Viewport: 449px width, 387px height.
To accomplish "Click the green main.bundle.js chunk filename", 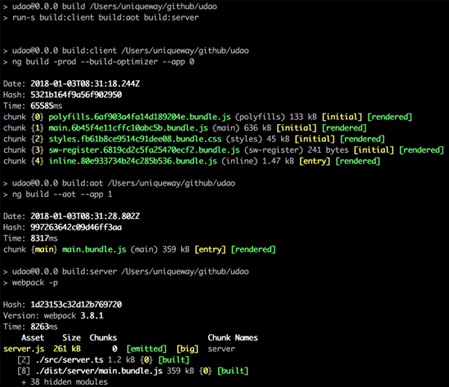I will coord(94,249).
